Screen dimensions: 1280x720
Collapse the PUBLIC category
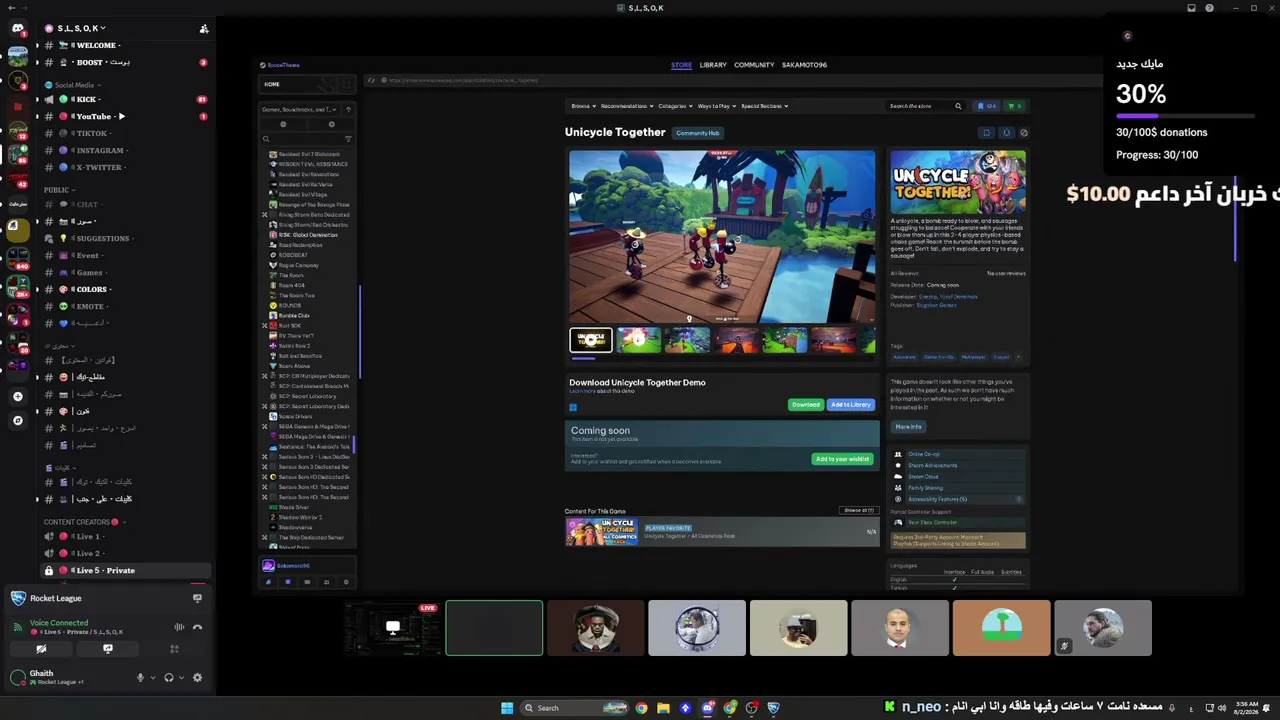pyautogui.click(x=60, y=189)
